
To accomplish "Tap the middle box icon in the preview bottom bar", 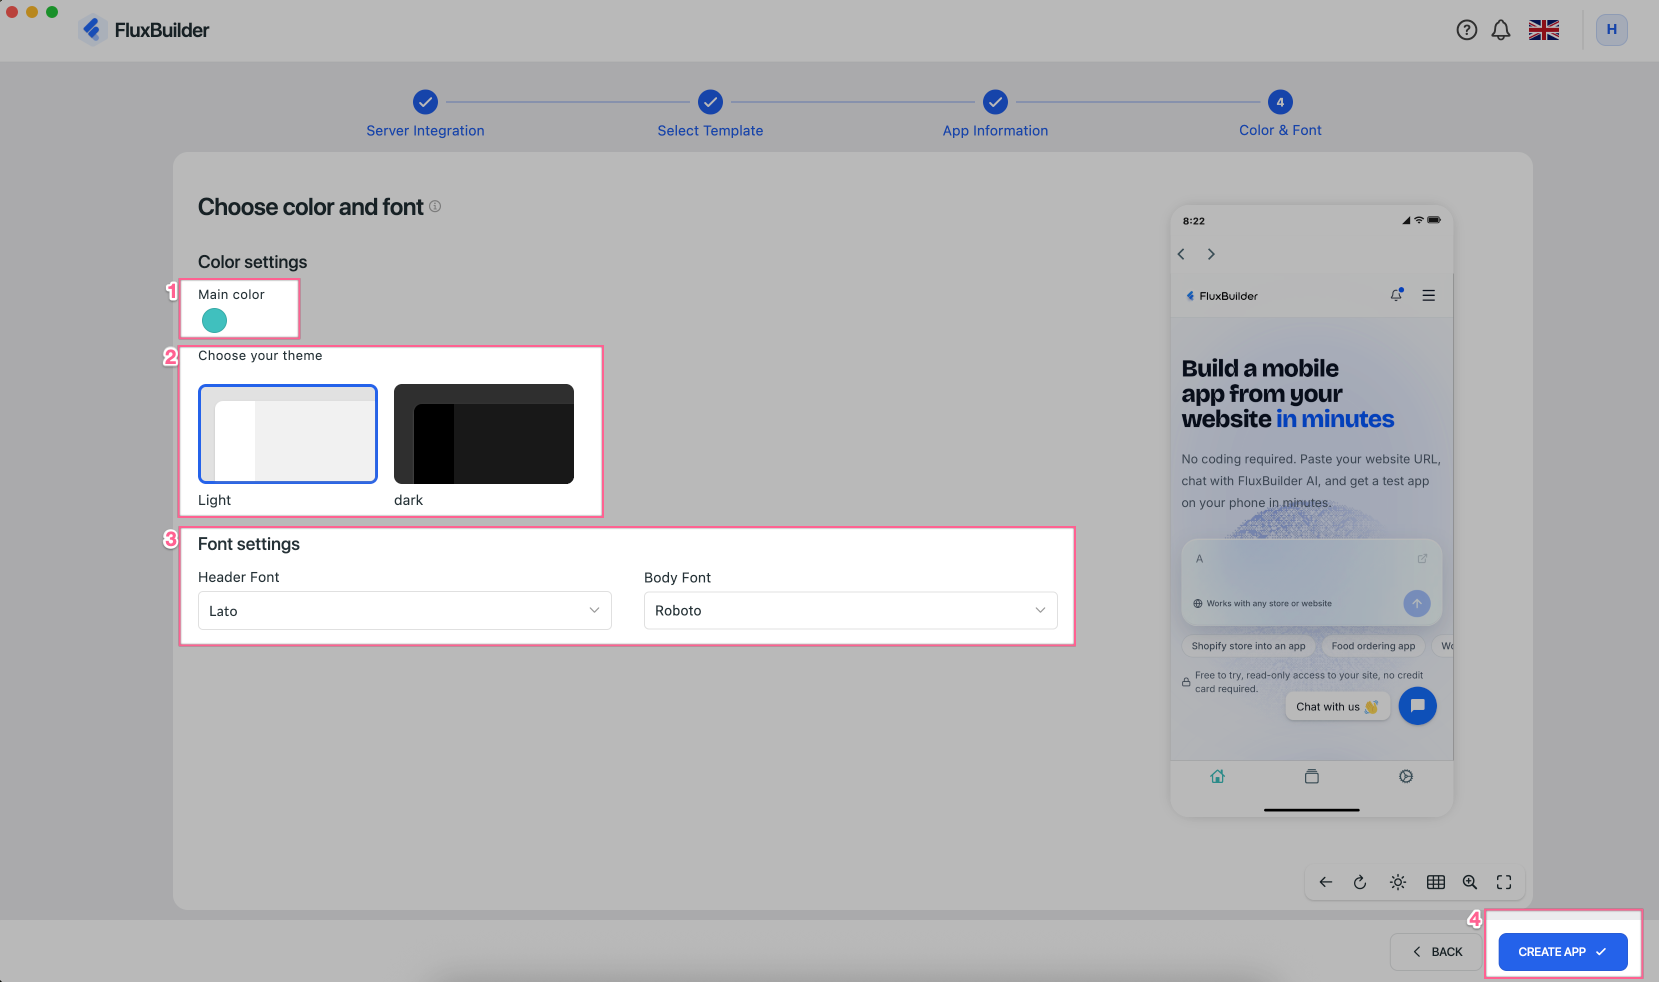I will [x=1312, y=776].
